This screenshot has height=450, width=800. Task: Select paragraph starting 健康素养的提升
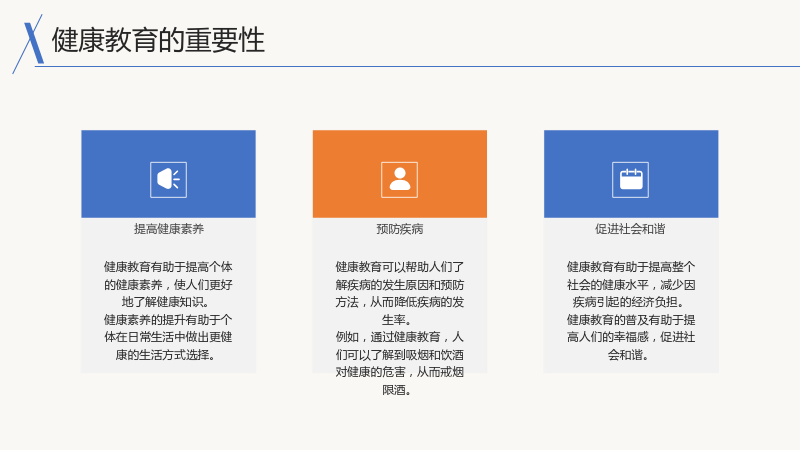pyautogui.click(x=168, y=337)
